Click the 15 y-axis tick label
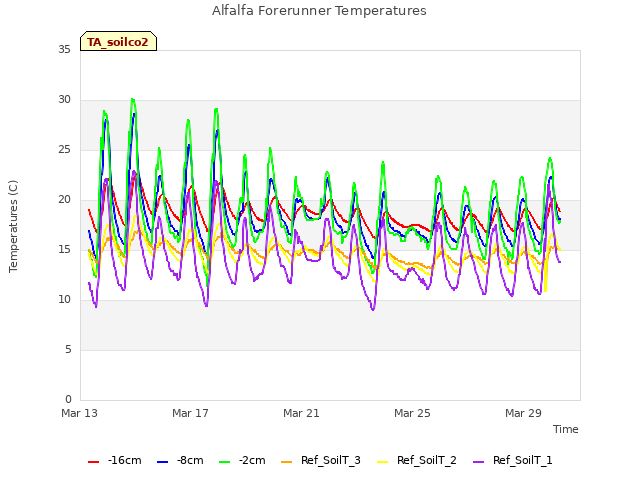640x480 pixels. [x=64, y=249]
